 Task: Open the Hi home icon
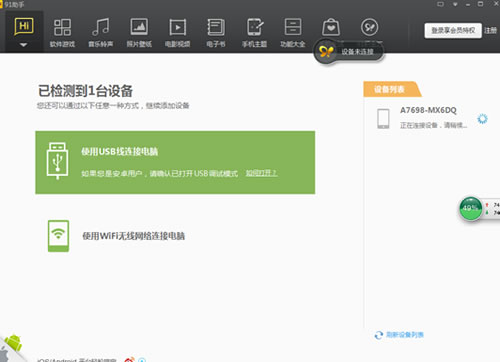[x=24, y=27]
